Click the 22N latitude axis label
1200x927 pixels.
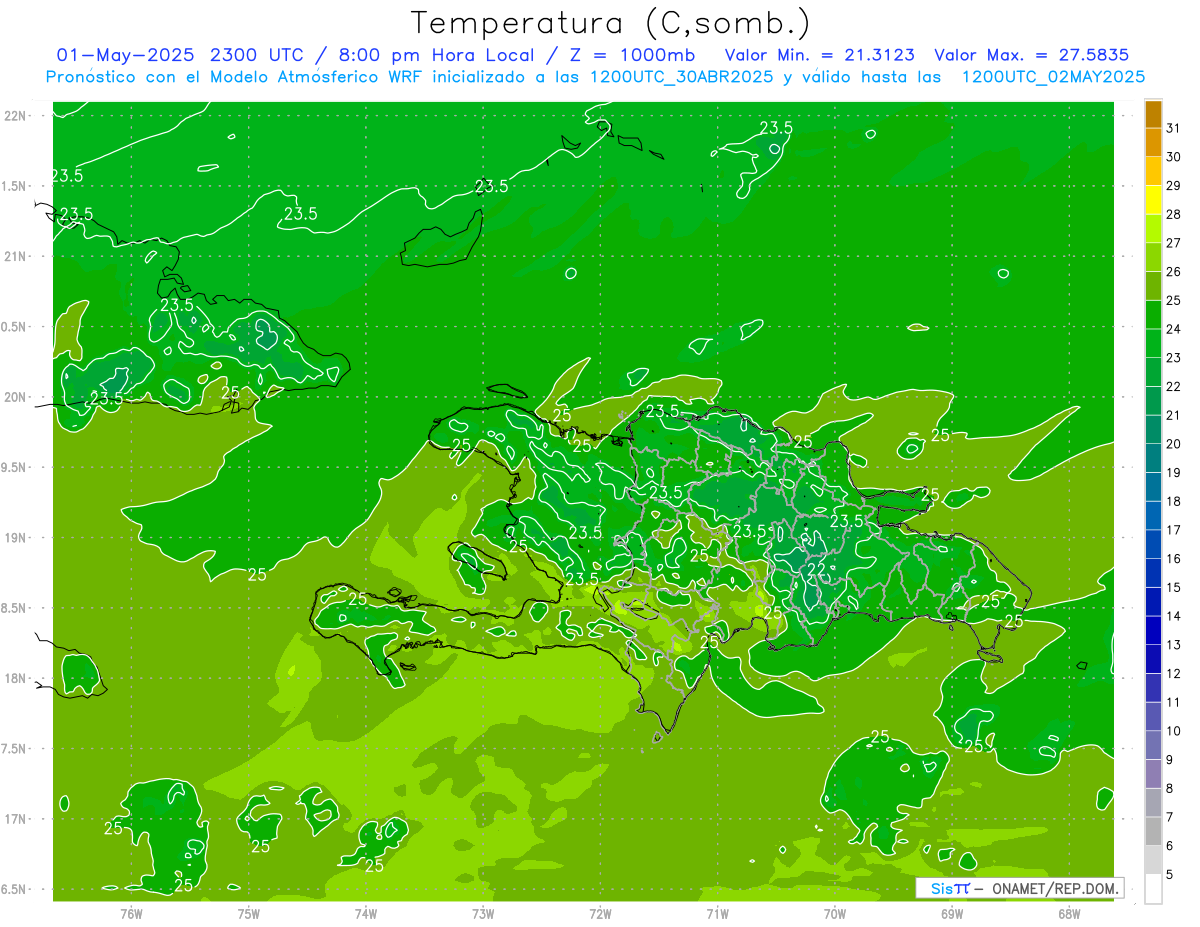(x=17, y=116)
